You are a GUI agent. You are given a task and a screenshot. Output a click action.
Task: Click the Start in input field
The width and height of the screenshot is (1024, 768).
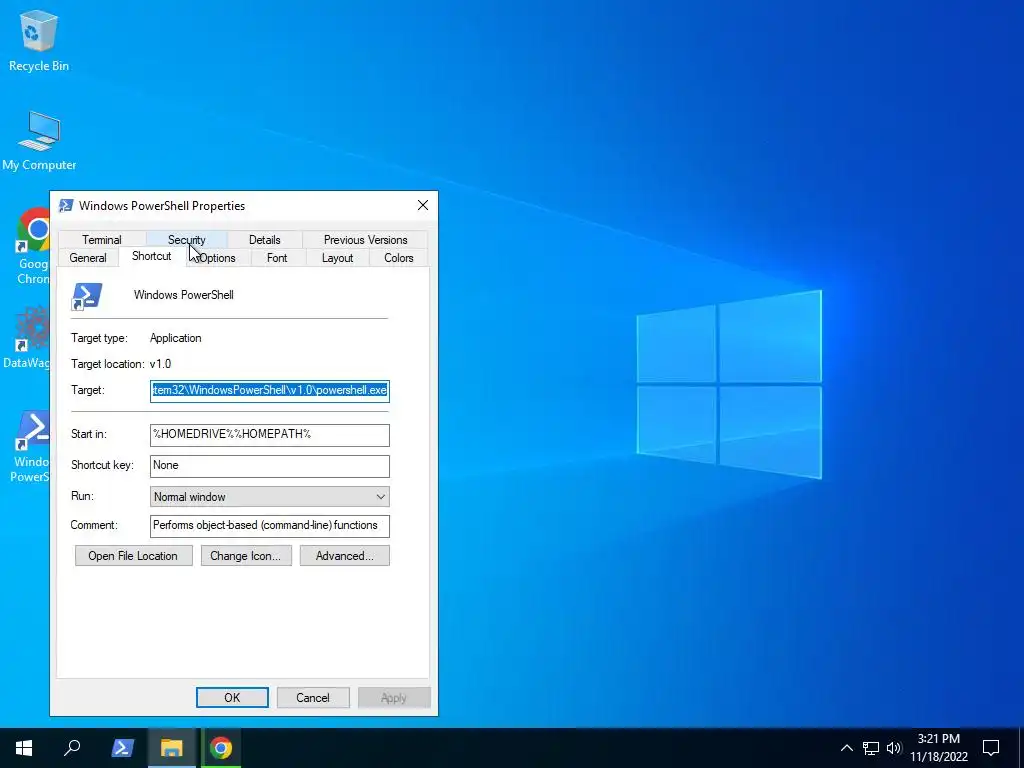270,435
